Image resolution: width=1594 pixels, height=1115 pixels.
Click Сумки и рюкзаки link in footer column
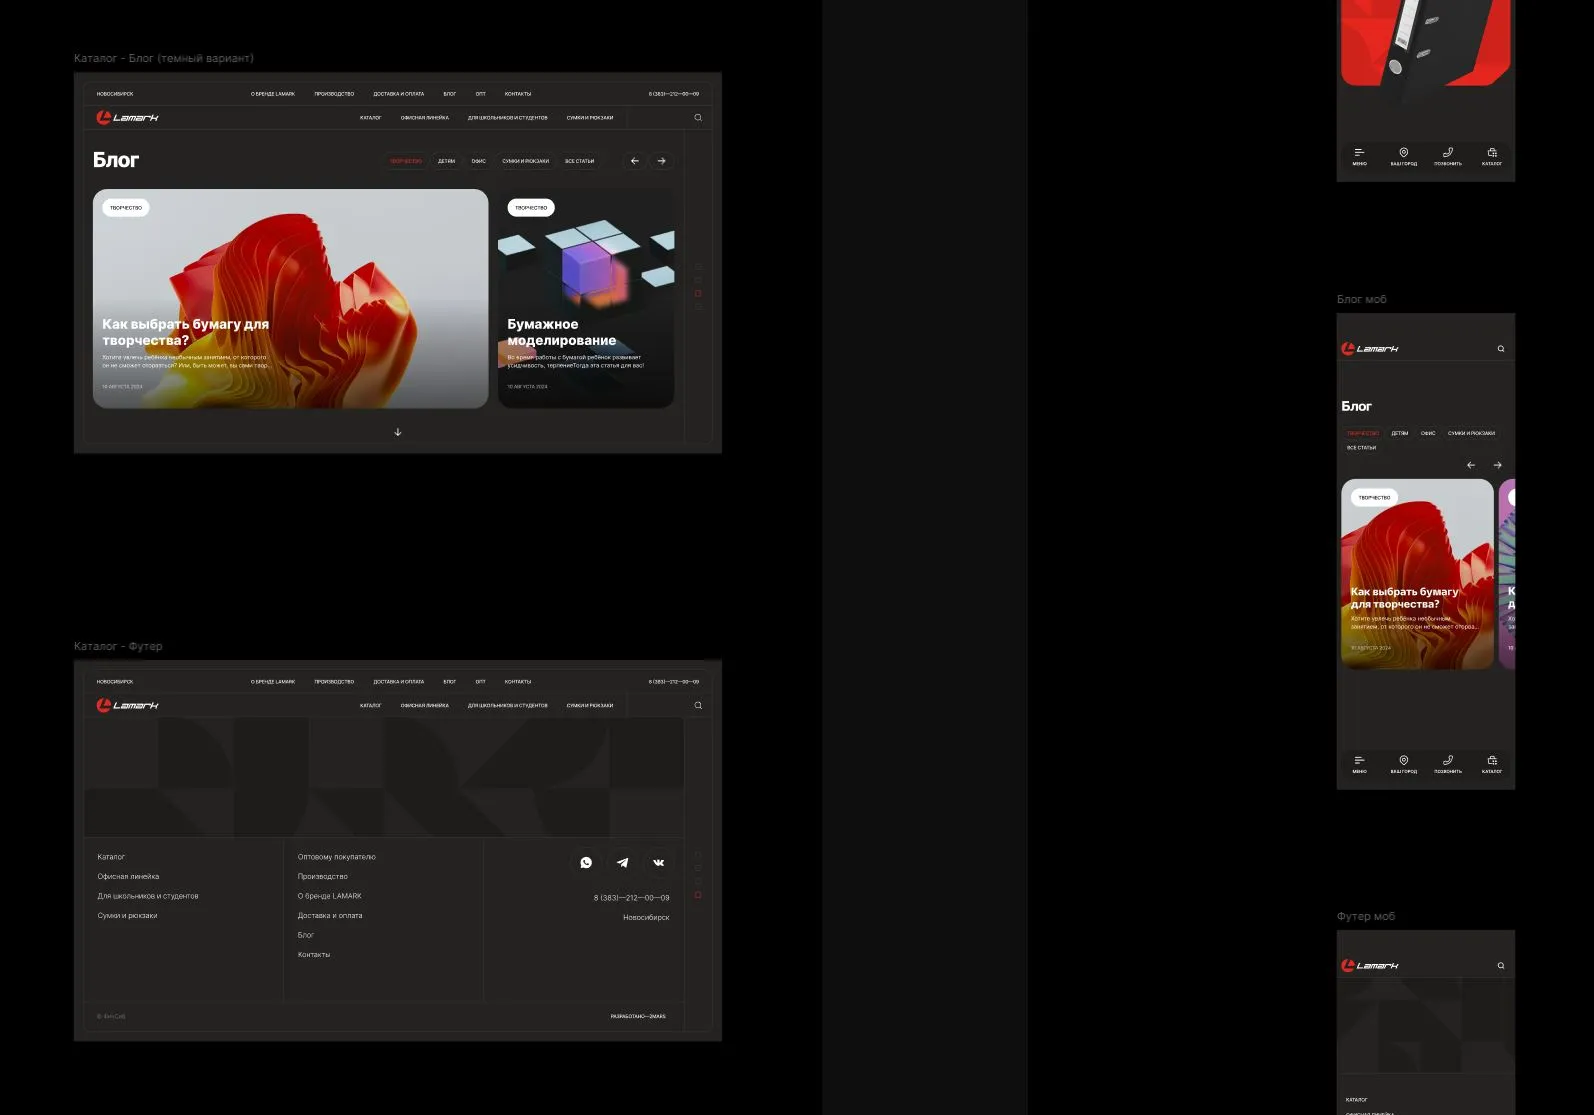click(127, 916)
